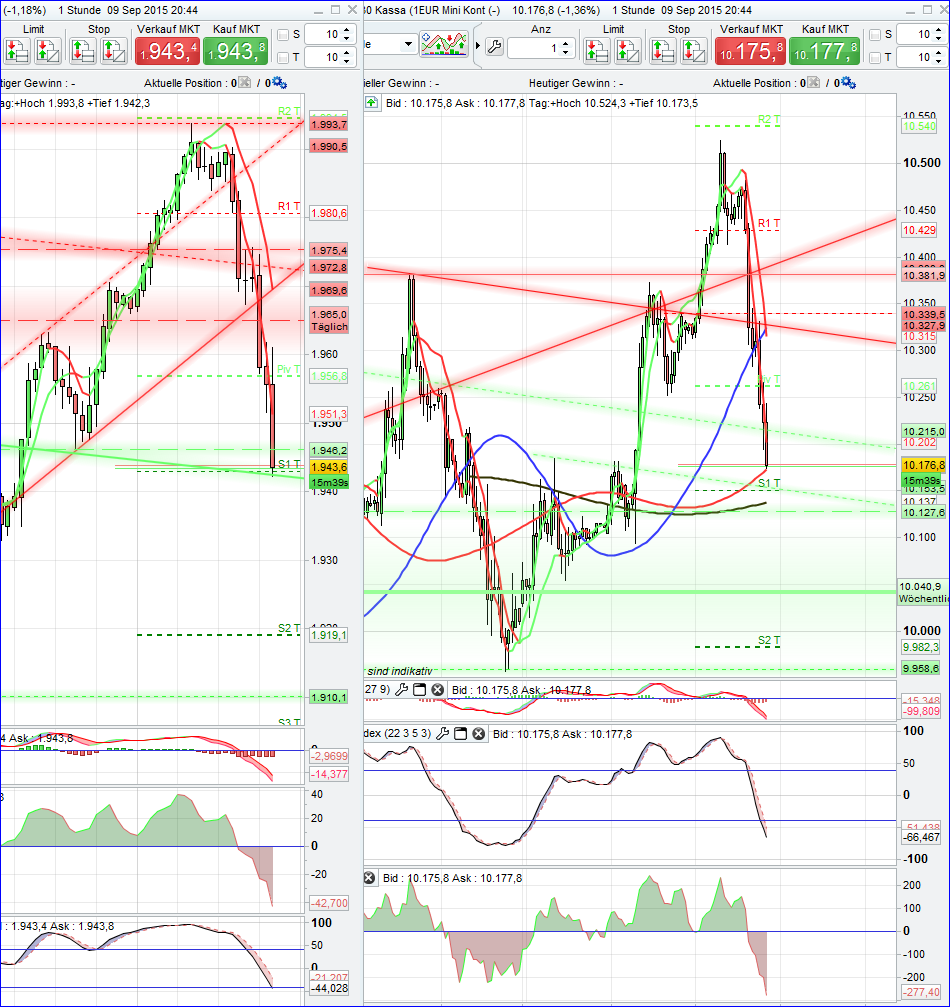Click current price label 10.176,8 on right axis
This screenshot has height=1007, width=950.
924,465
